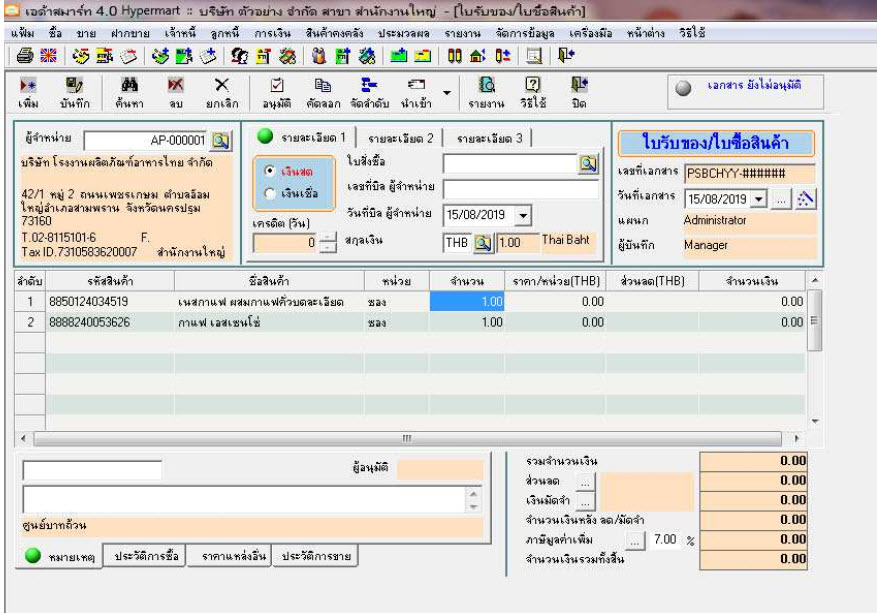Open the แฟ้ม (File) menu
This screenshot has height=614, width=877.
coord(23,34)
